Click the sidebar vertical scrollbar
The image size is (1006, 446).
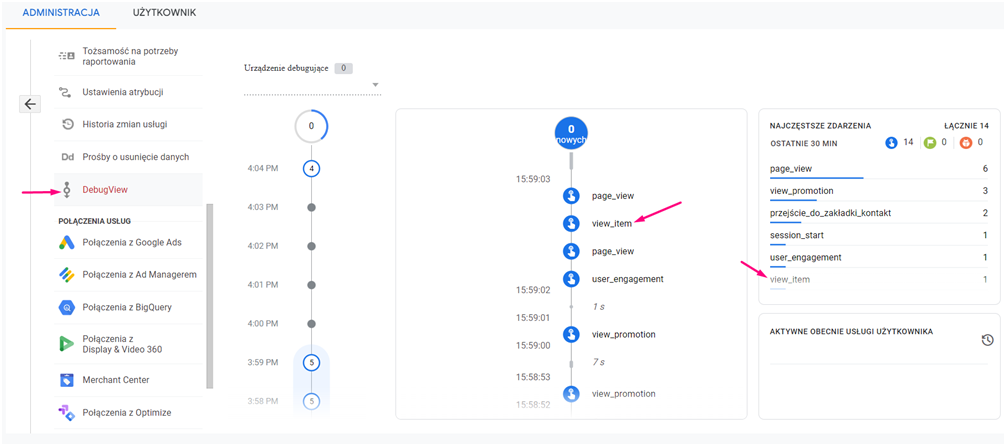pos(210,296)
